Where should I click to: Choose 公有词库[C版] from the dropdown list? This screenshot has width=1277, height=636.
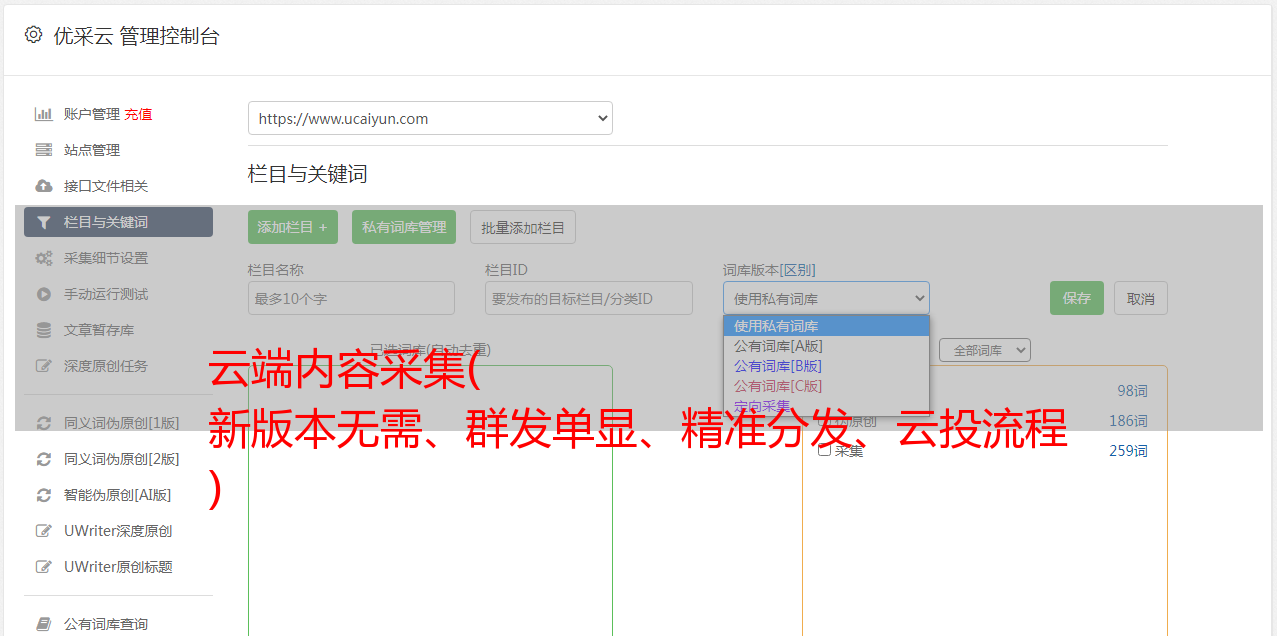778,386
